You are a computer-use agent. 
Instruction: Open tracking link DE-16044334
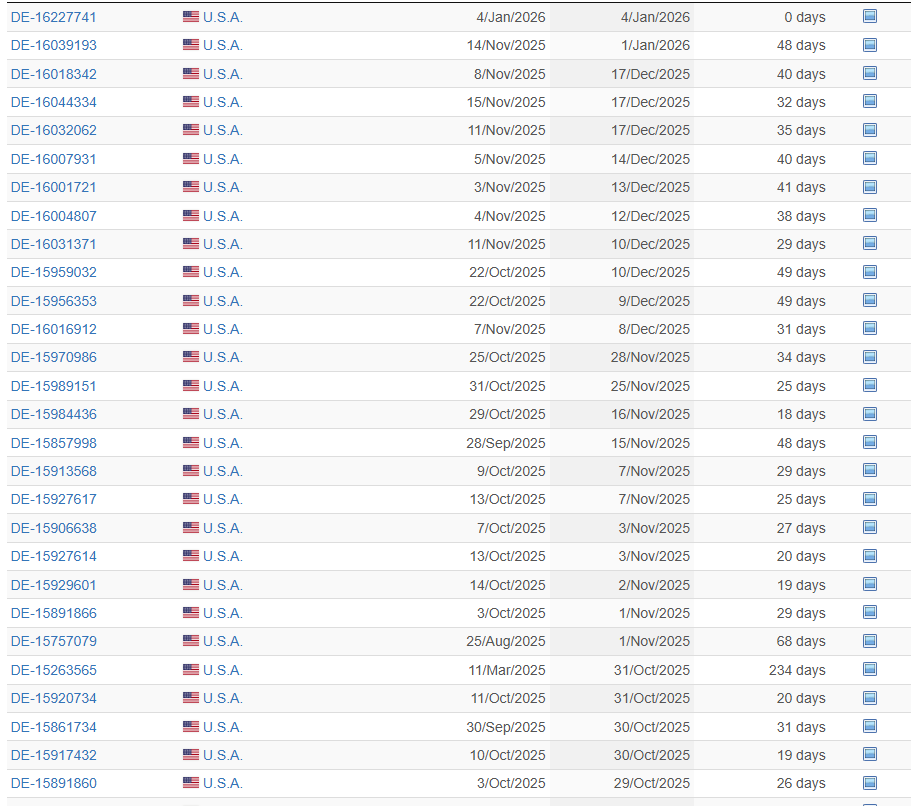(x=54, y=102)
